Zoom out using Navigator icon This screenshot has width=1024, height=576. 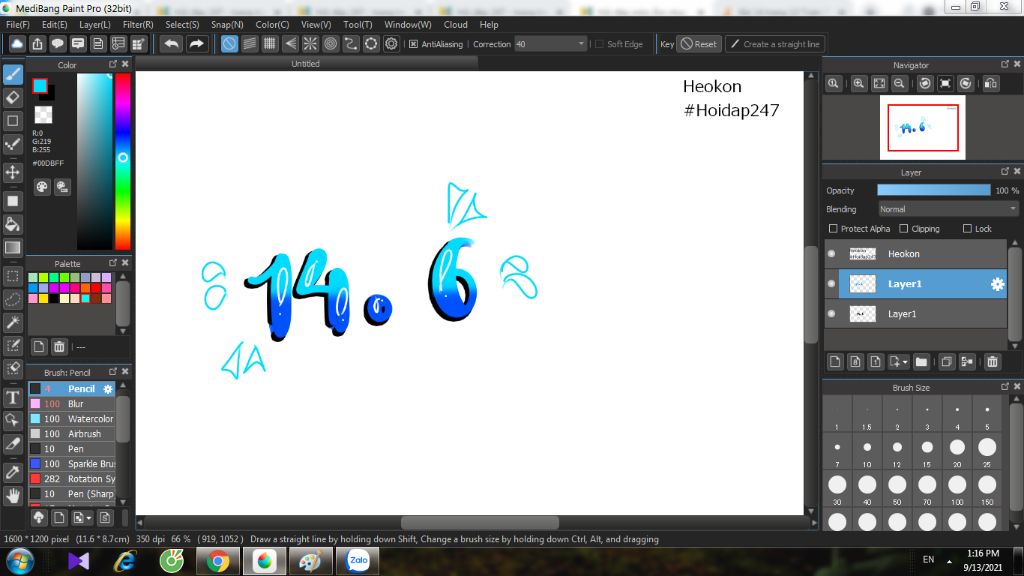(899, 84)
